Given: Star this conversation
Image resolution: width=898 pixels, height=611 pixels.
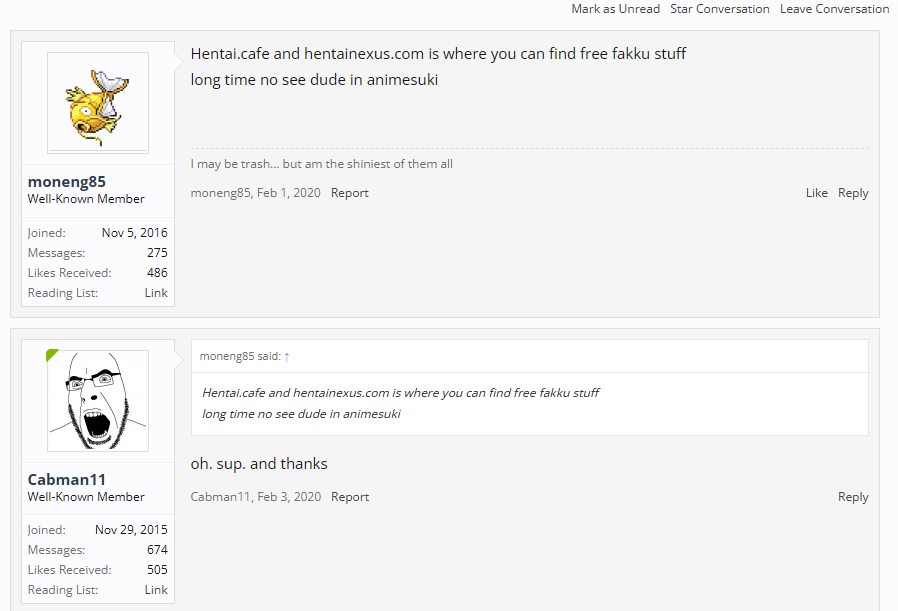Looking at the screenshot, I should coord(720,9).
